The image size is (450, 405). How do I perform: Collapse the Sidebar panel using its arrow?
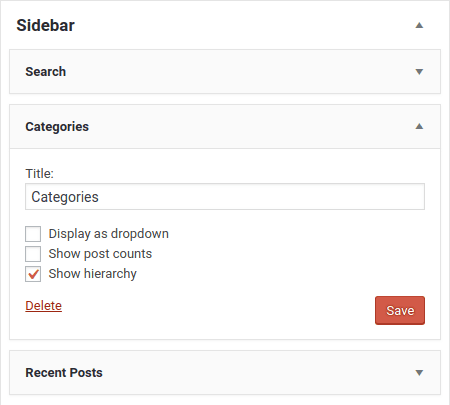pos(419,25)
